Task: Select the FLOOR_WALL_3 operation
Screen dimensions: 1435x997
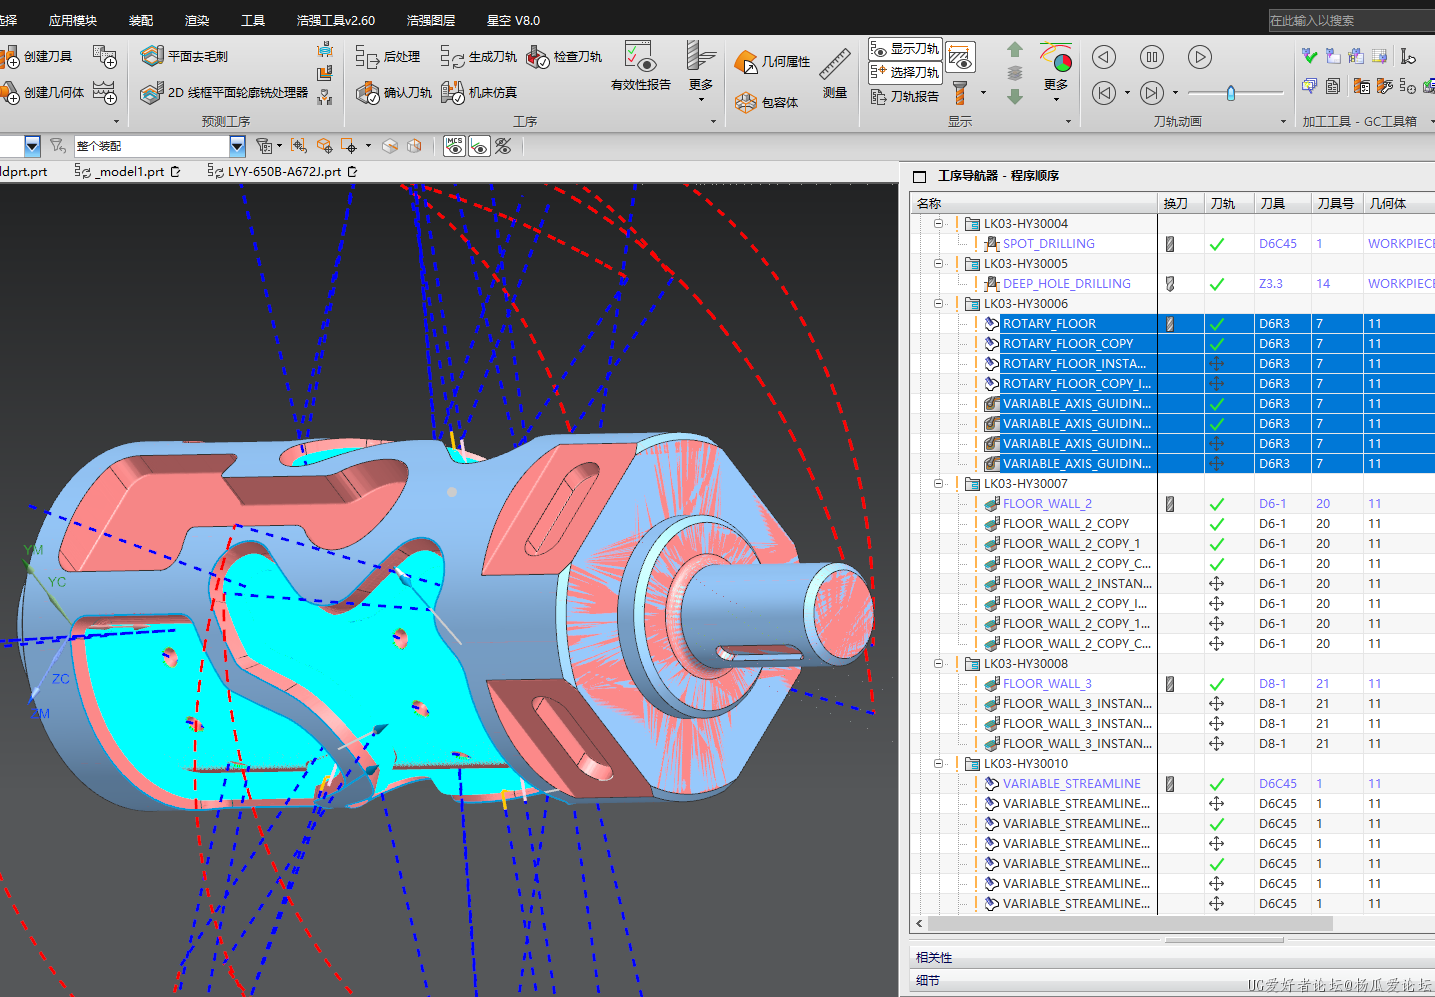Action: (1047, 684)
